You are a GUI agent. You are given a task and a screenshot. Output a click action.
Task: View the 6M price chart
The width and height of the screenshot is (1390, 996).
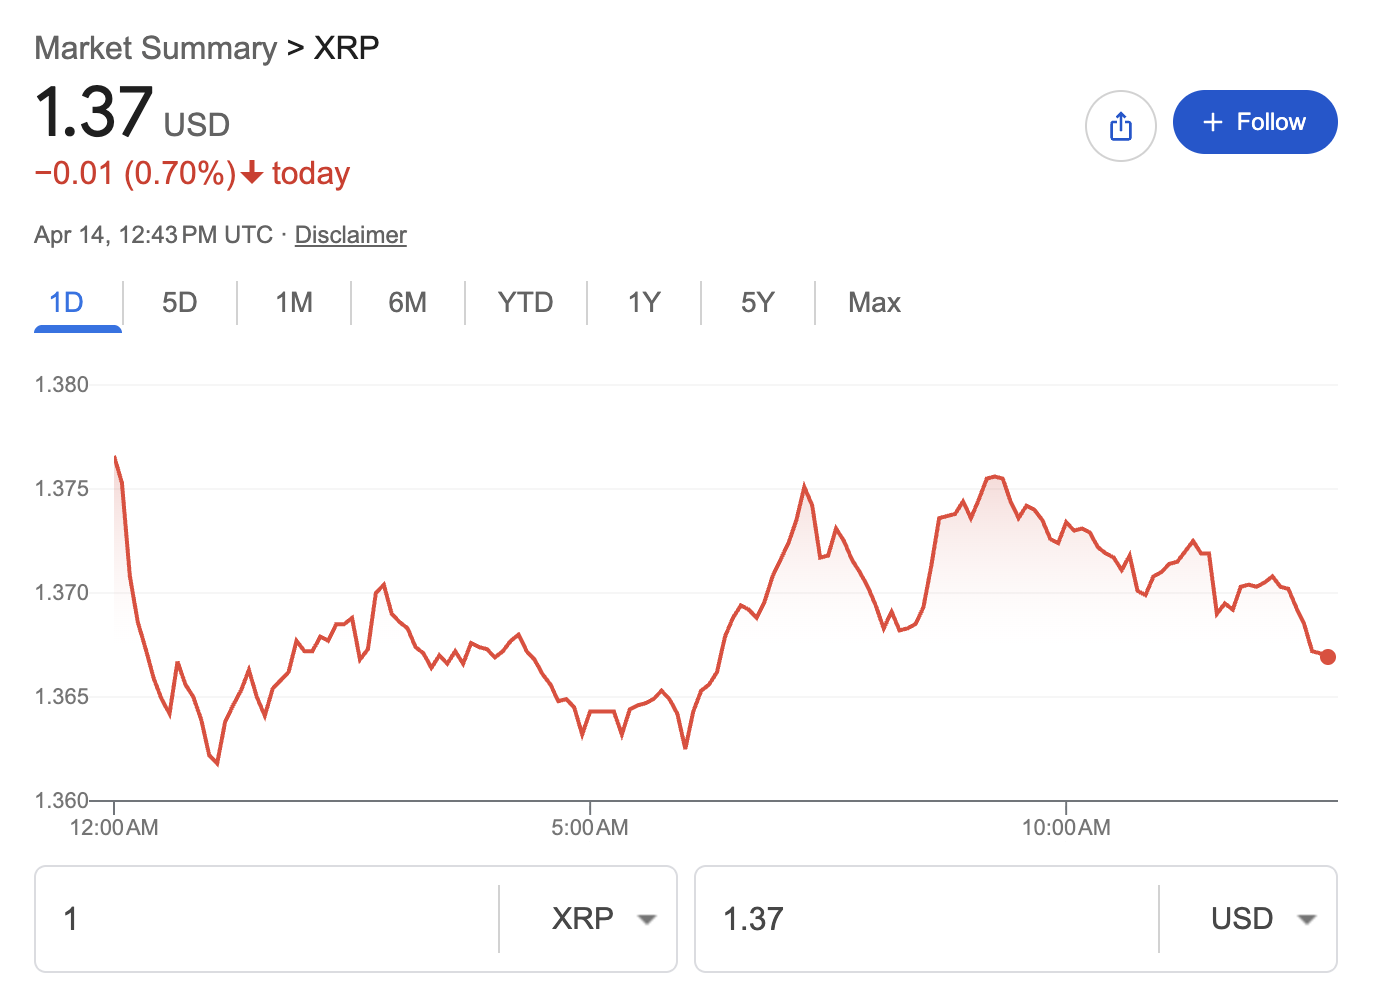pyautogui.click(x=407, y=302)
